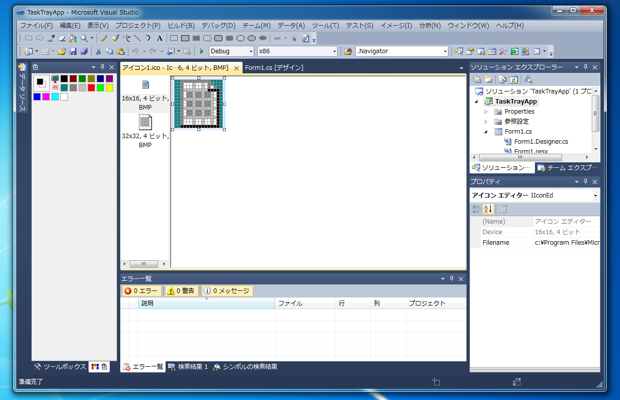Select the outlined Rounded Rectangle tool

click(207, 38)
